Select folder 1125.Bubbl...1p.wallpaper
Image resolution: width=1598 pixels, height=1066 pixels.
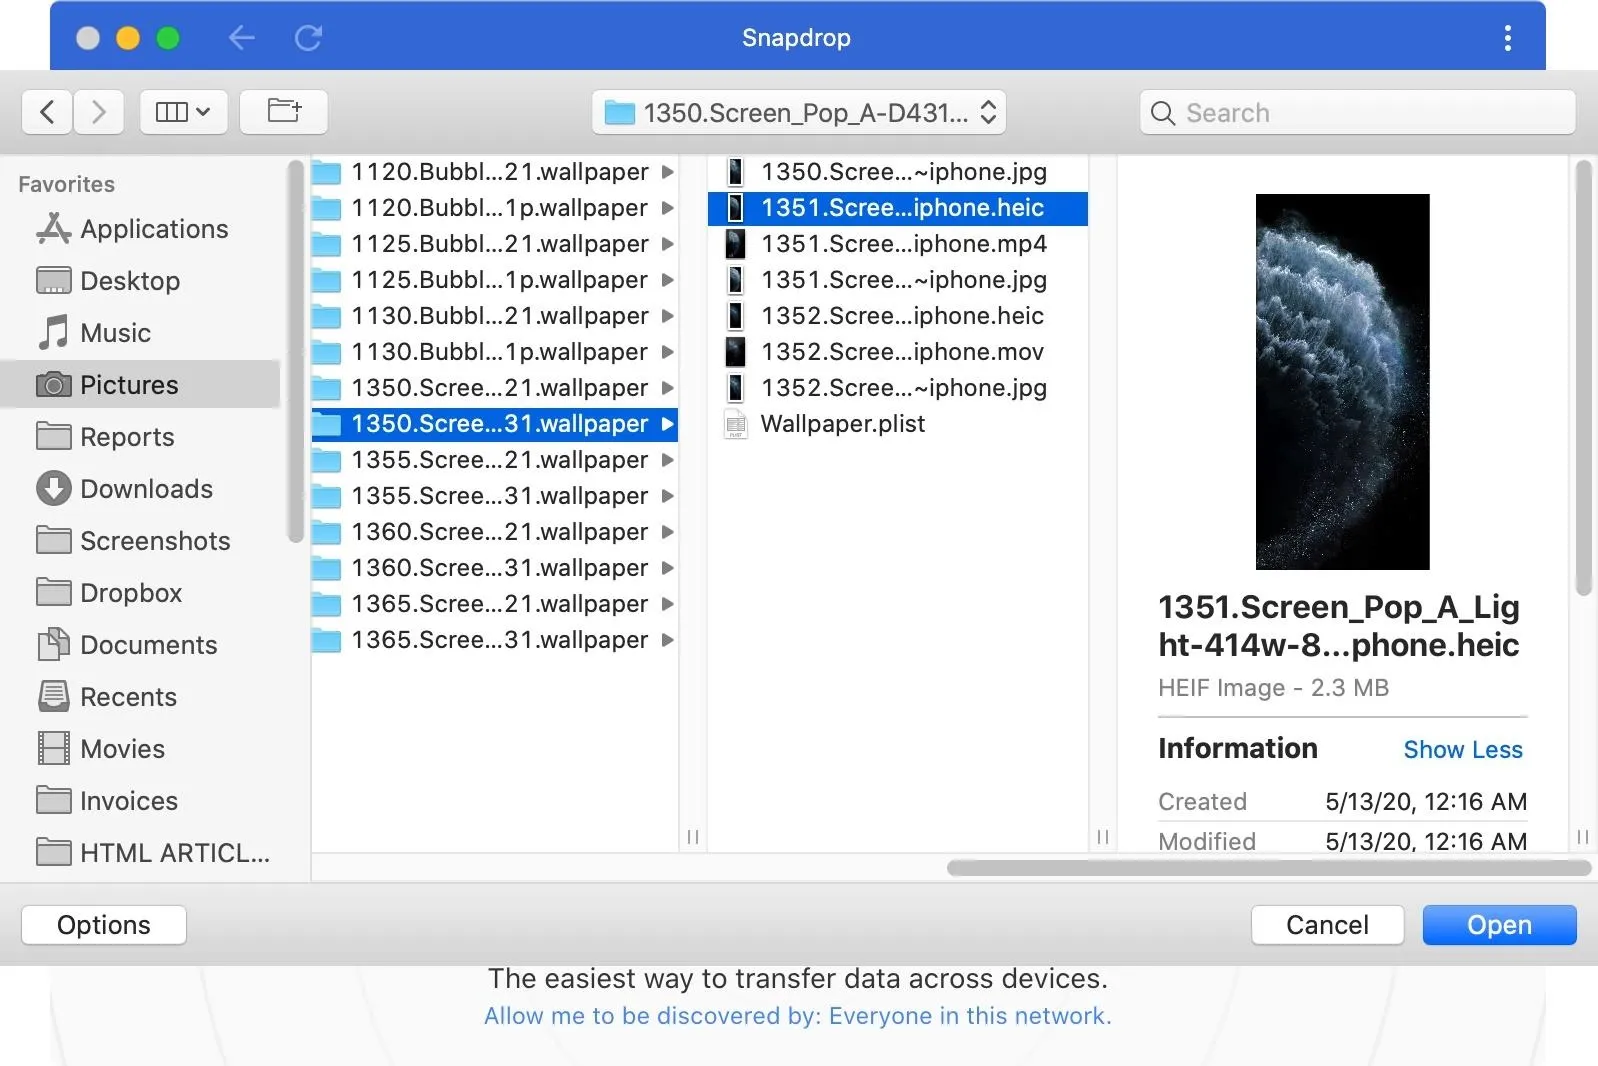click(495, 280)
